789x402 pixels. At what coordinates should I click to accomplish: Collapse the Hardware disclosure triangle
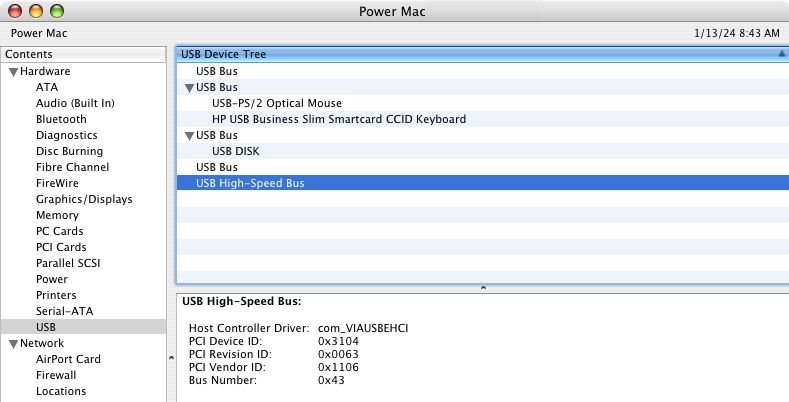pyautogui.click(x=13, y=72)
